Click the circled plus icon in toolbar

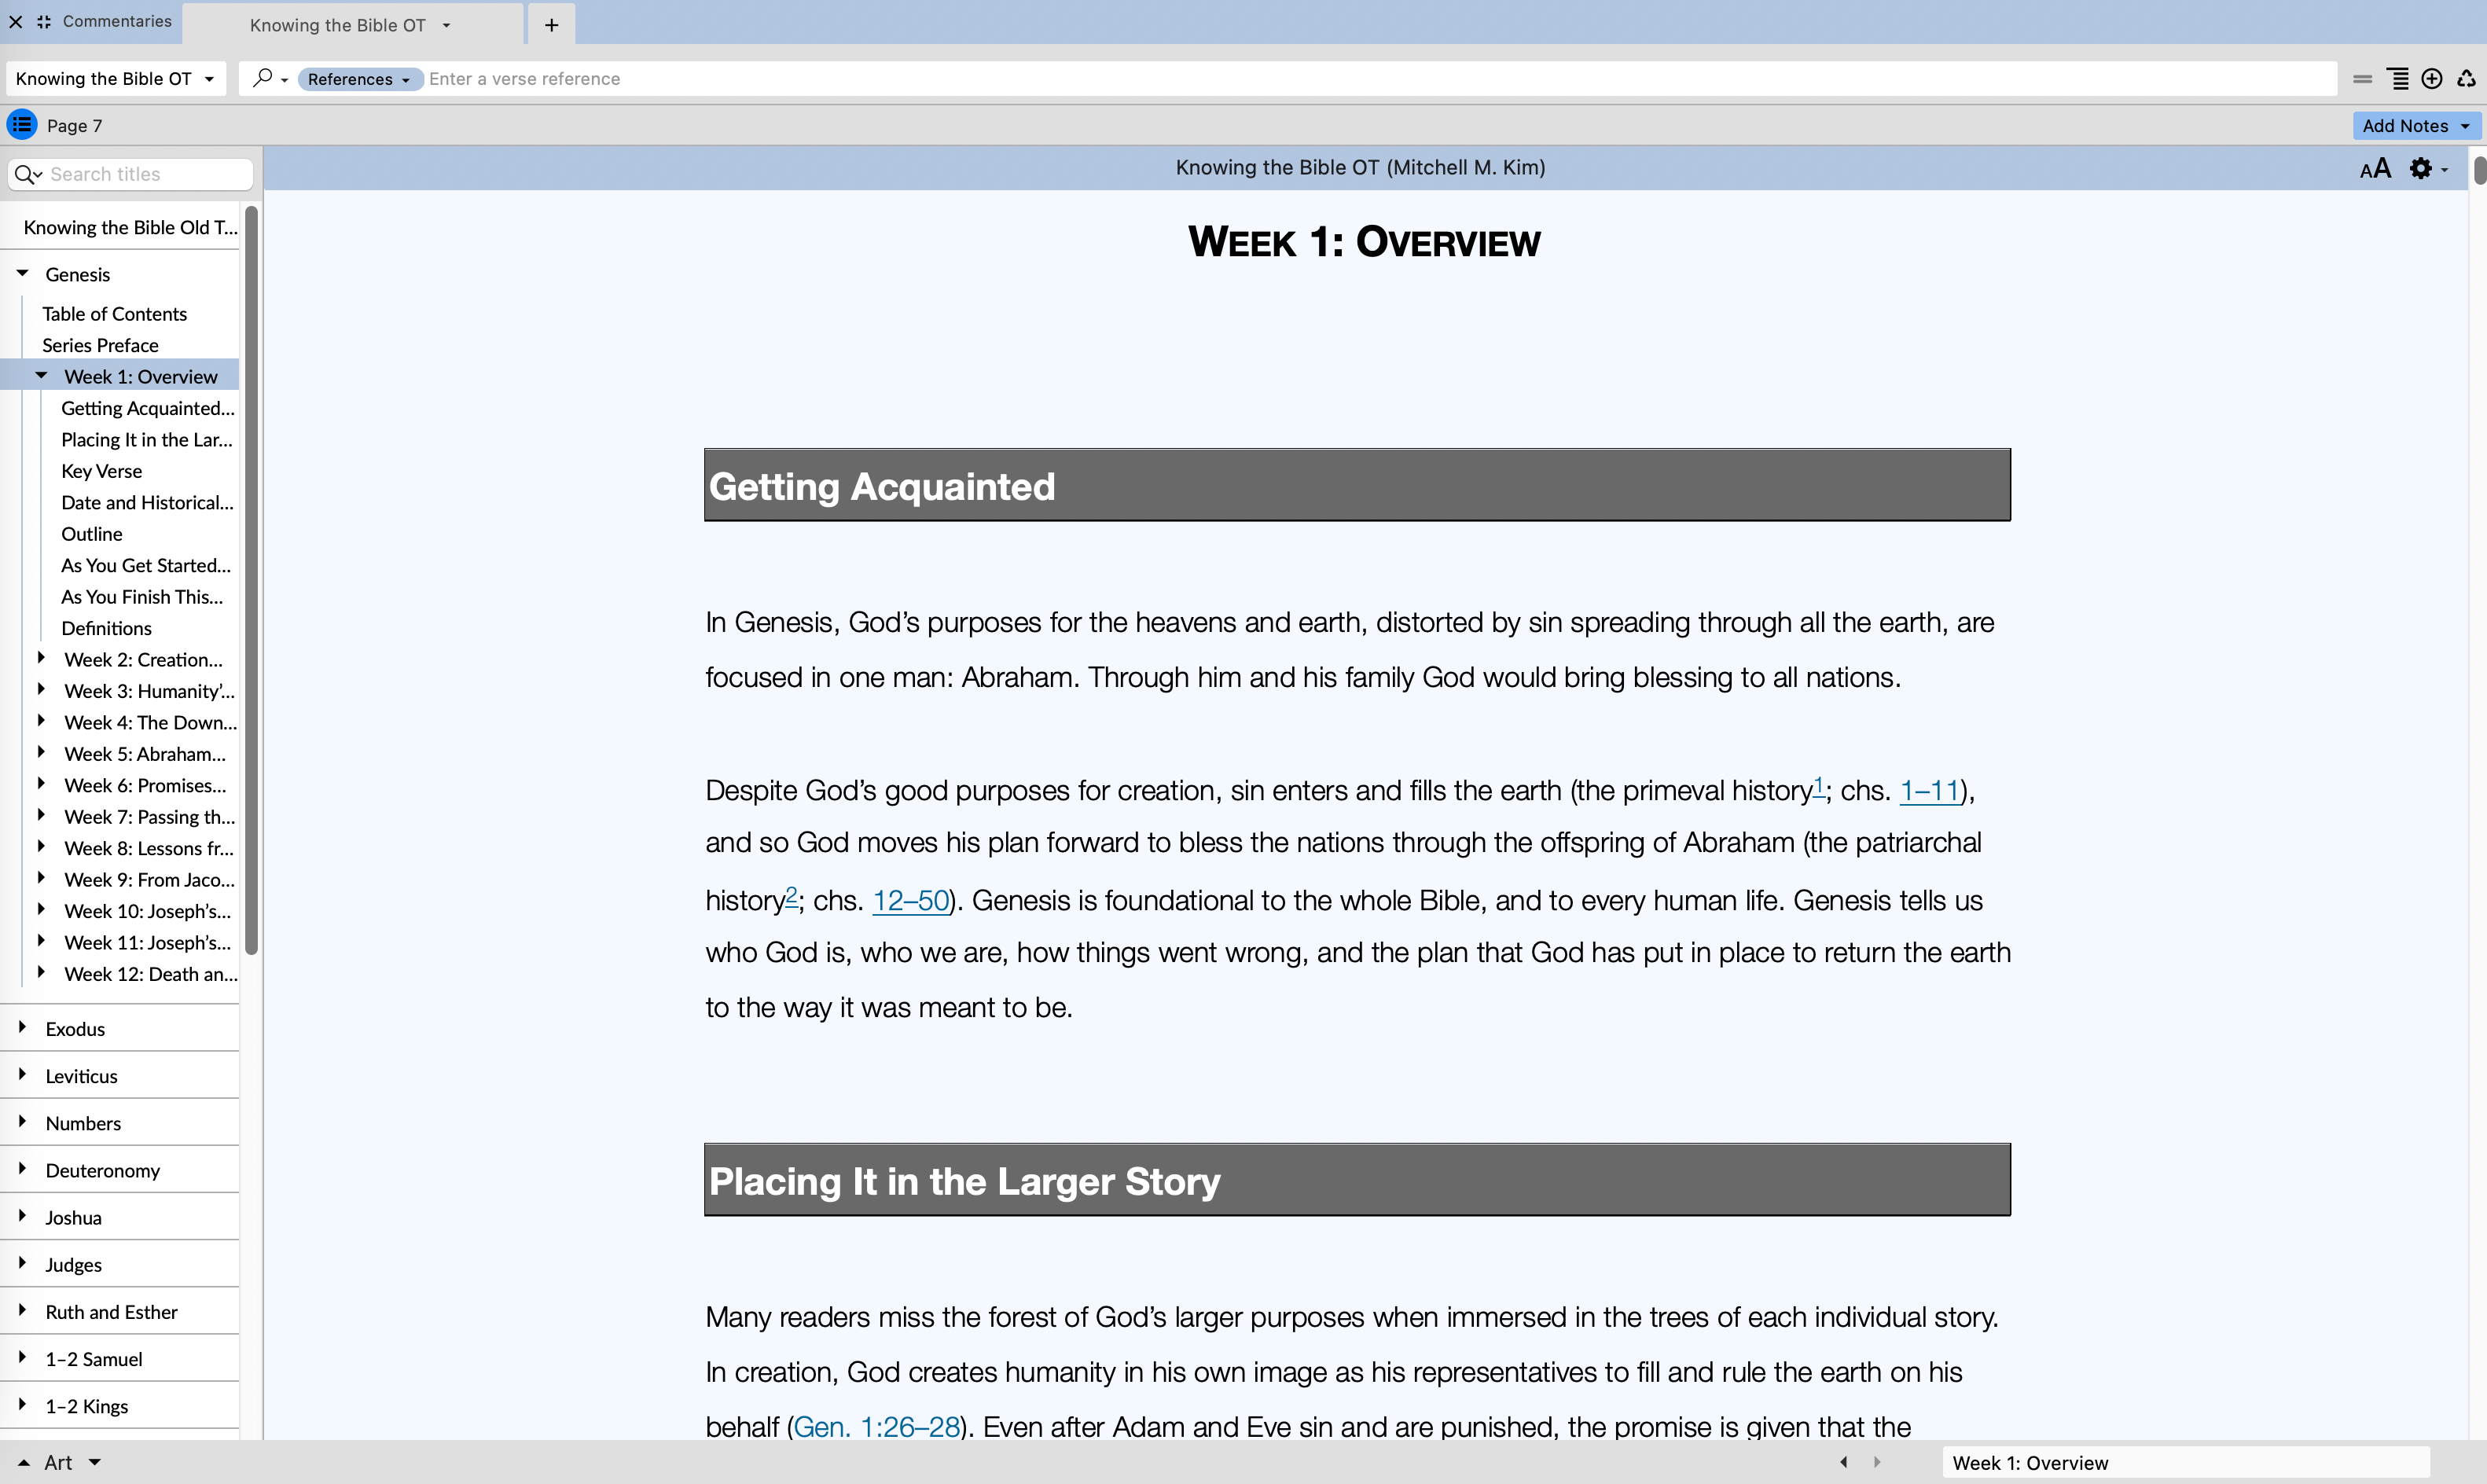2432,79
